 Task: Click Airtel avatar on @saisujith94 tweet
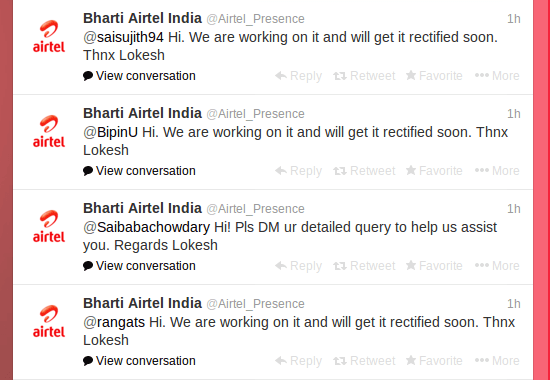point(49,36)
